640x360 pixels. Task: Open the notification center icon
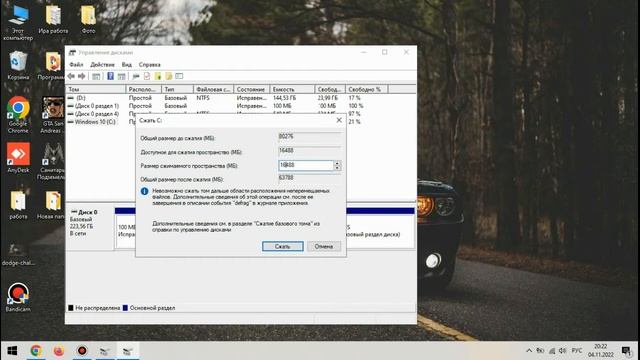click(626, 351)
